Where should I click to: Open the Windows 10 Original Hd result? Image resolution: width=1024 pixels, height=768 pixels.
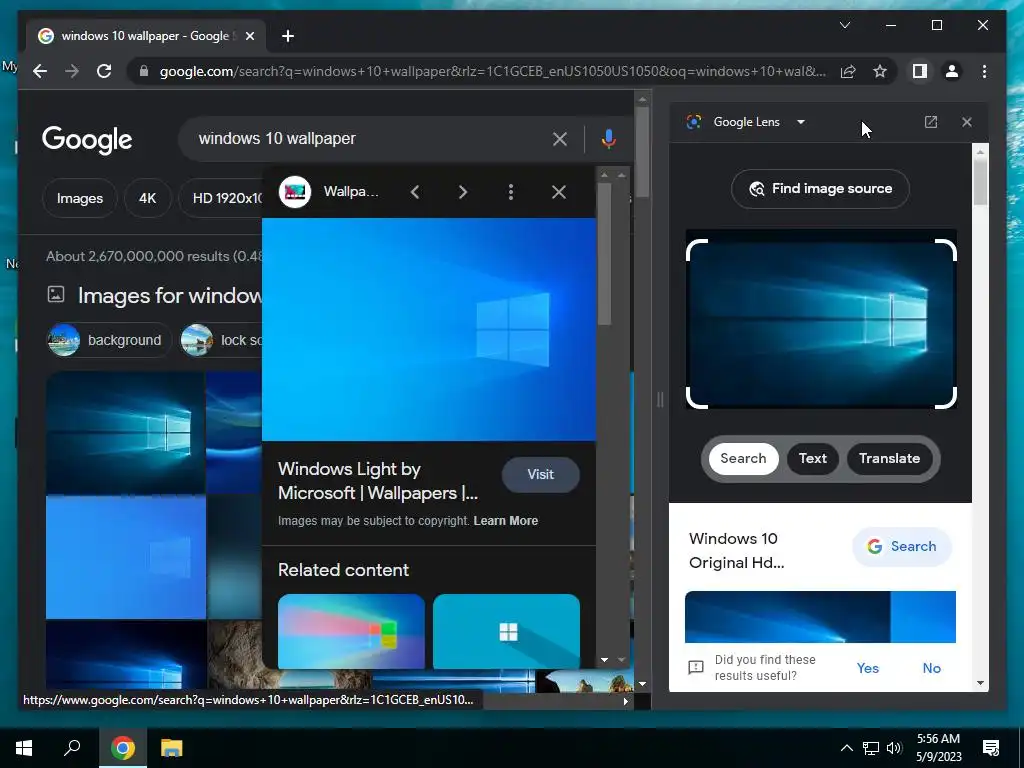coord(737,551)
